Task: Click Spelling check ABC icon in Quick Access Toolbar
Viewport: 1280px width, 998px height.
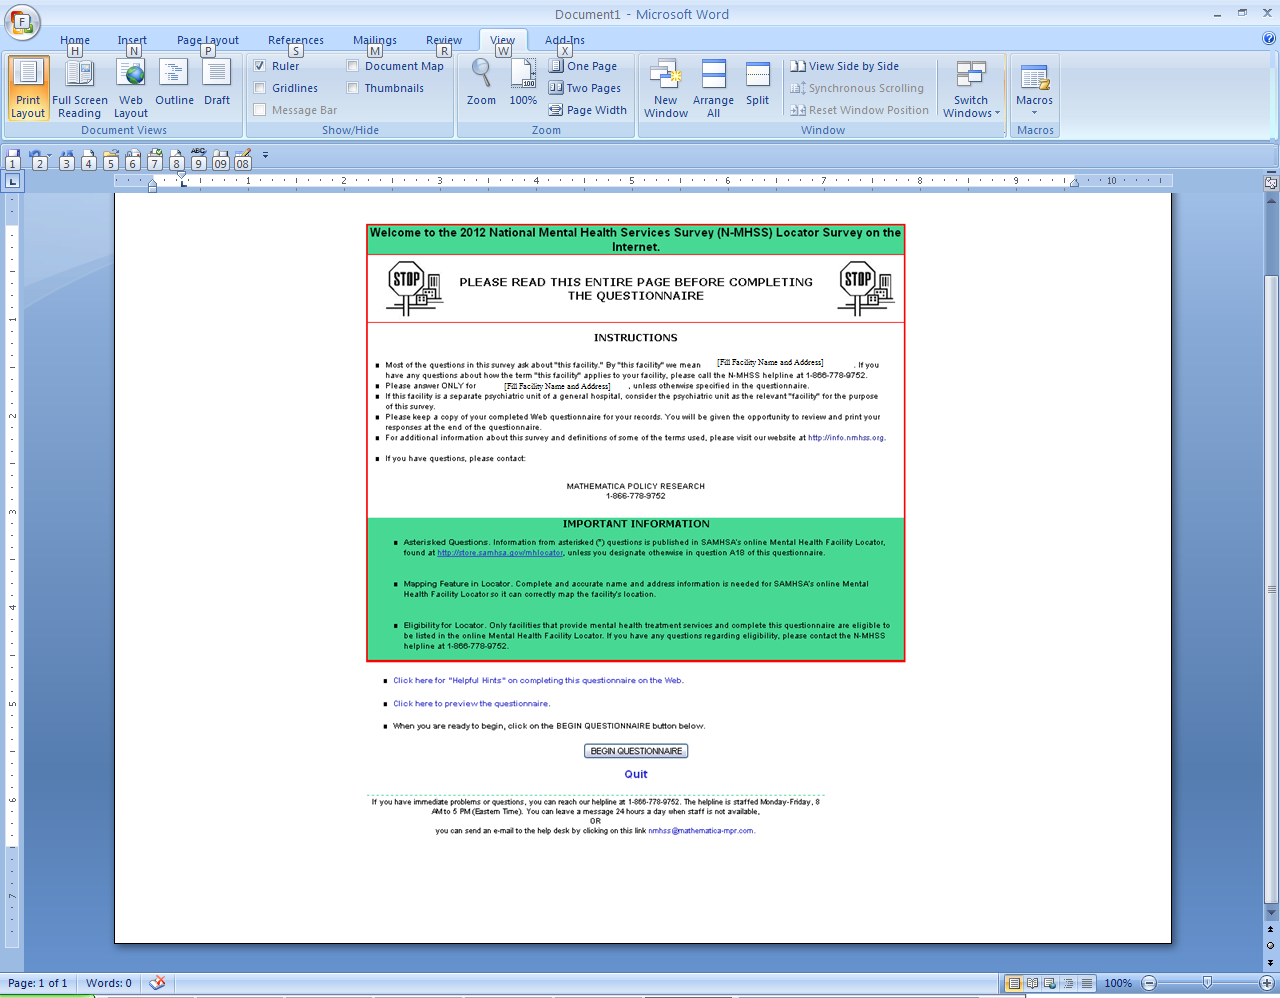Action: 199,158
